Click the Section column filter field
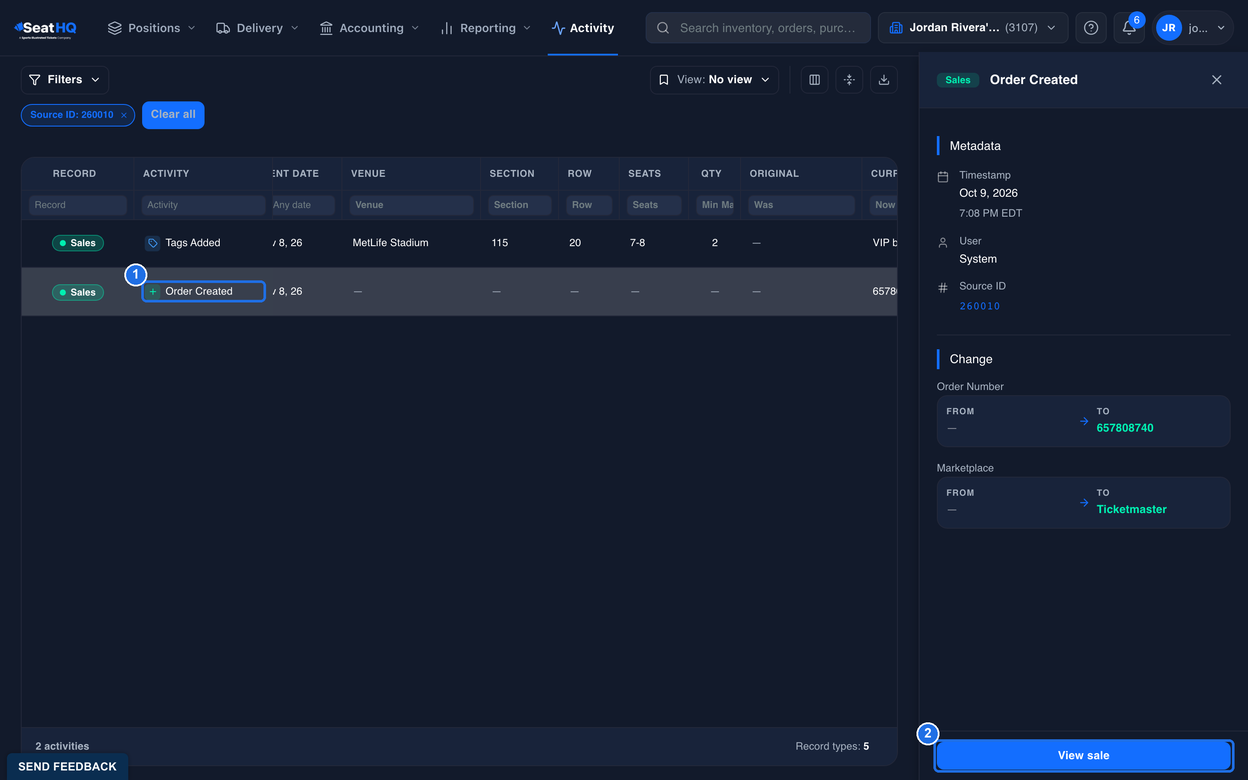The image size is (1248, 780). [519, 205]
